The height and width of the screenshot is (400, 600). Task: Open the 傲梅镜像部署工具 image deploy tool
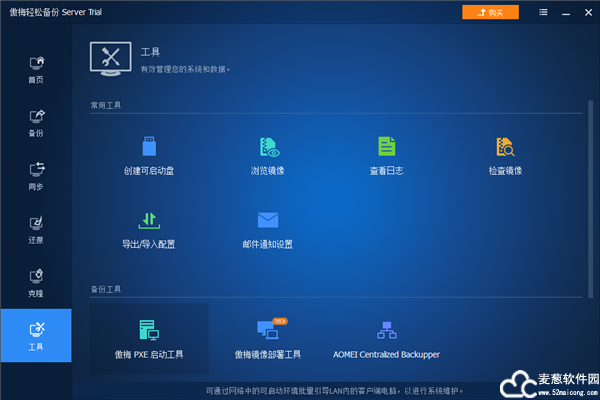(267, 338)
